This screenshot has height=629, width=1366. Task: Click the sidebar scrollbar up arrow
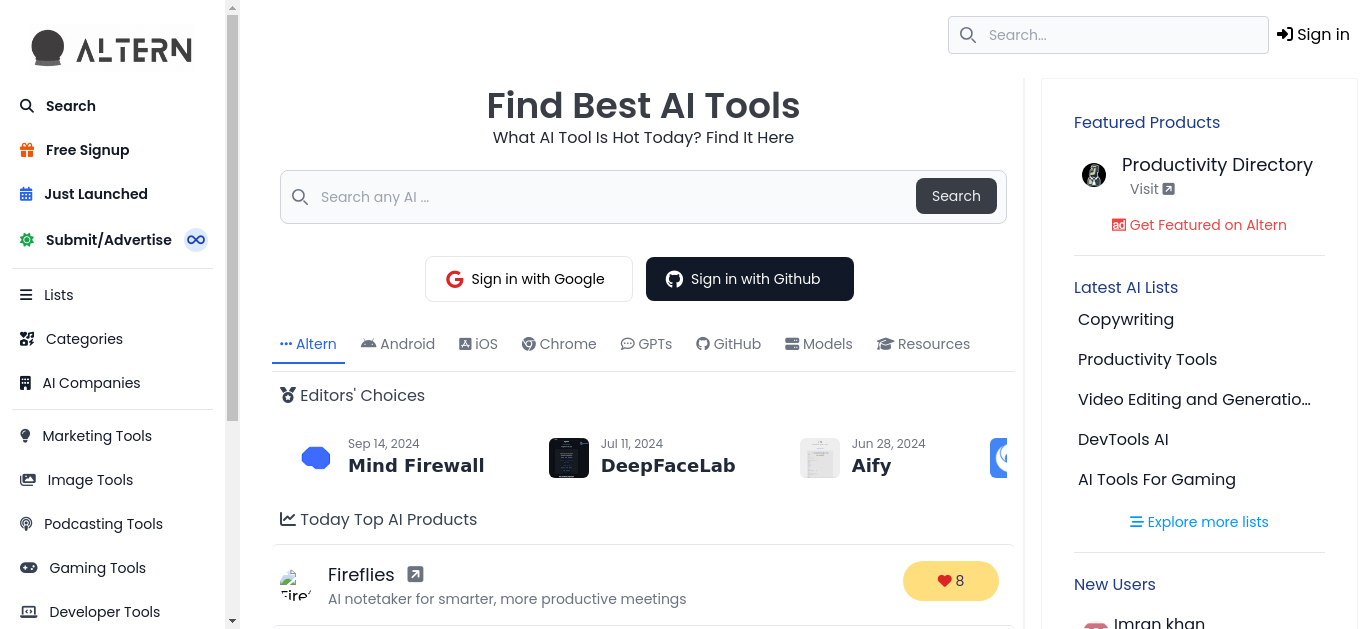233,7
